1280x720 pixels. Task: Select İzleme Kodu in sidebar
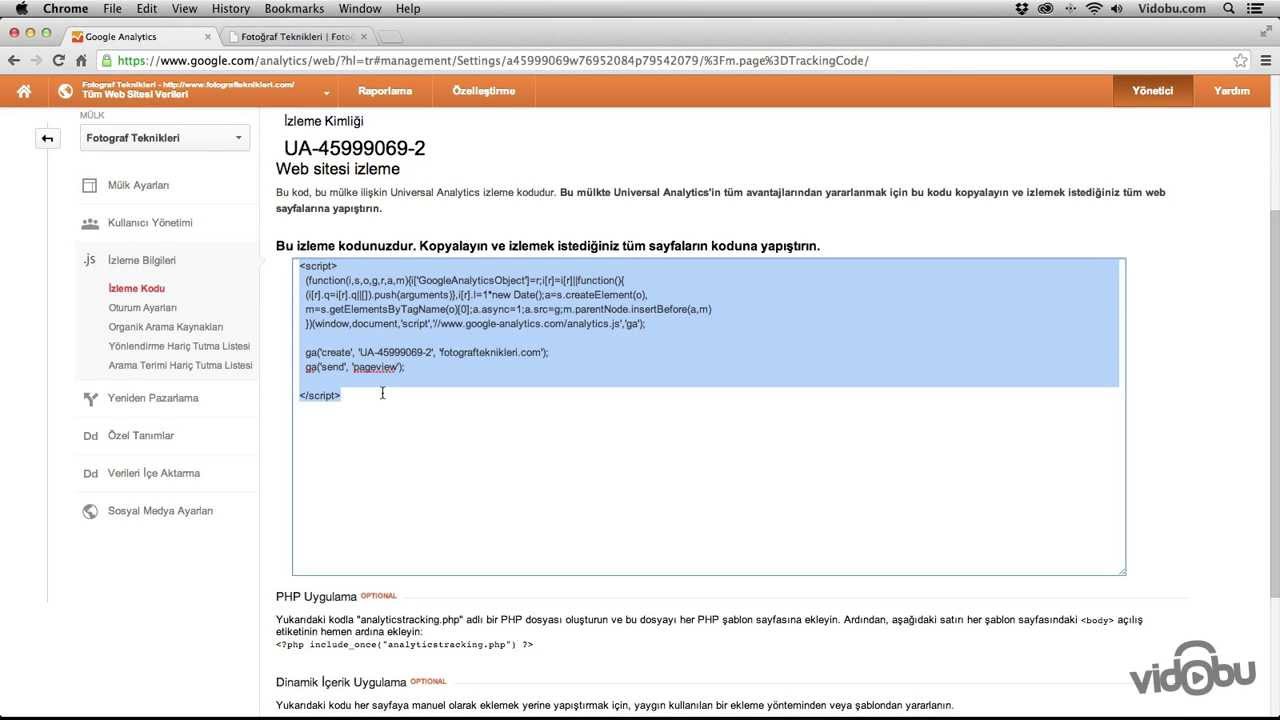click(136, 289)
